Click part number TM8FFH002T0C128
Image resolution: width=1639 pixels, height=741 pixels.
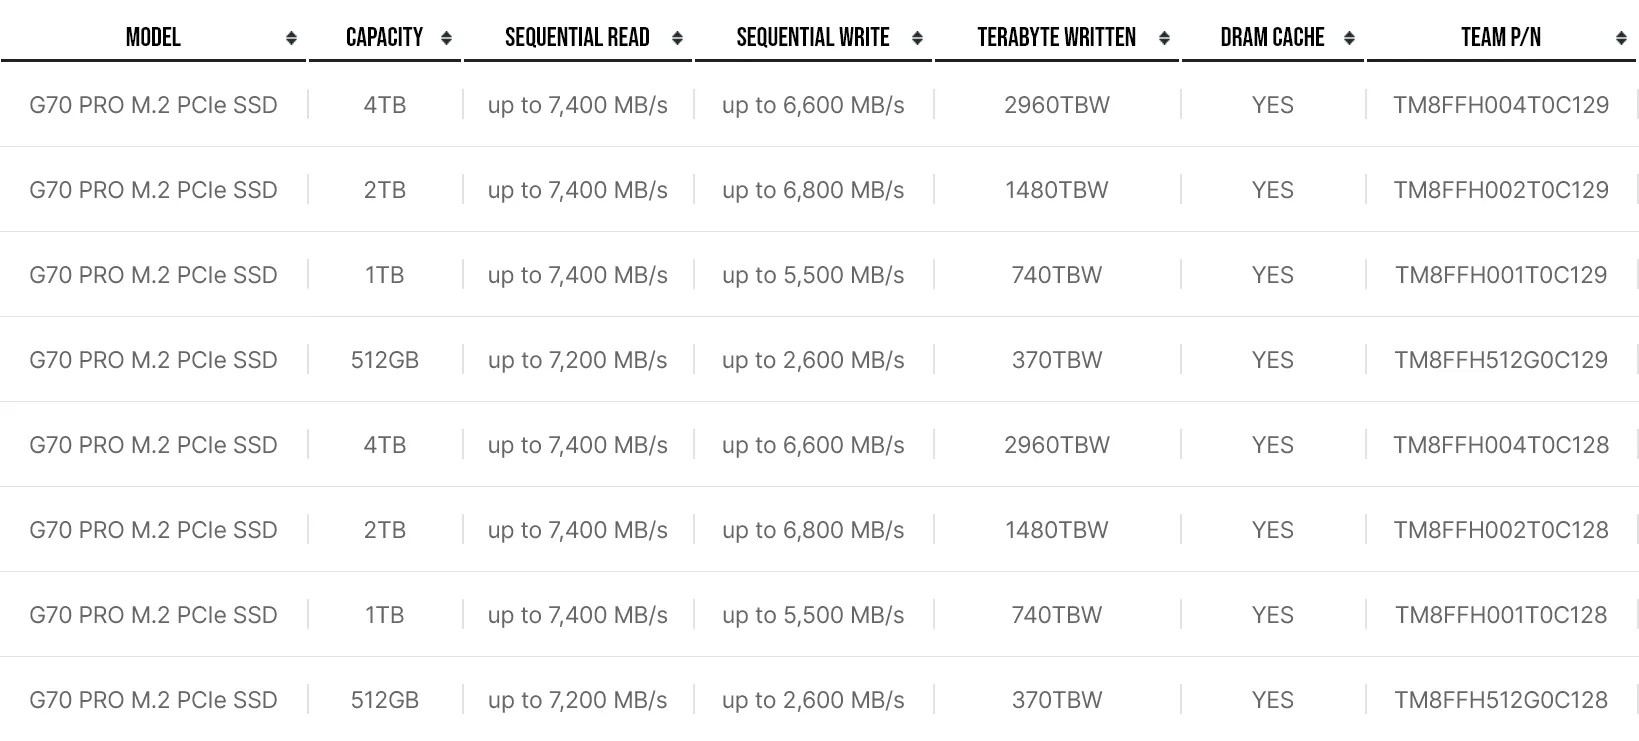[1501, 530]
